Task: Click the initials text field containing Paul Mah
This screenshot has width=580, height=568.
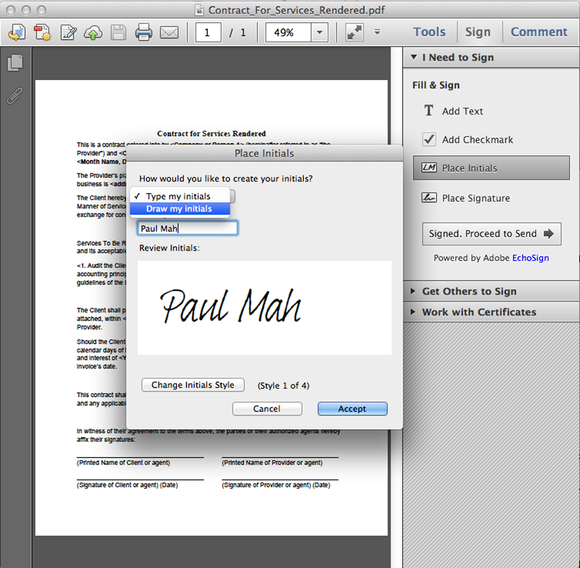Action: pos(188,228)
